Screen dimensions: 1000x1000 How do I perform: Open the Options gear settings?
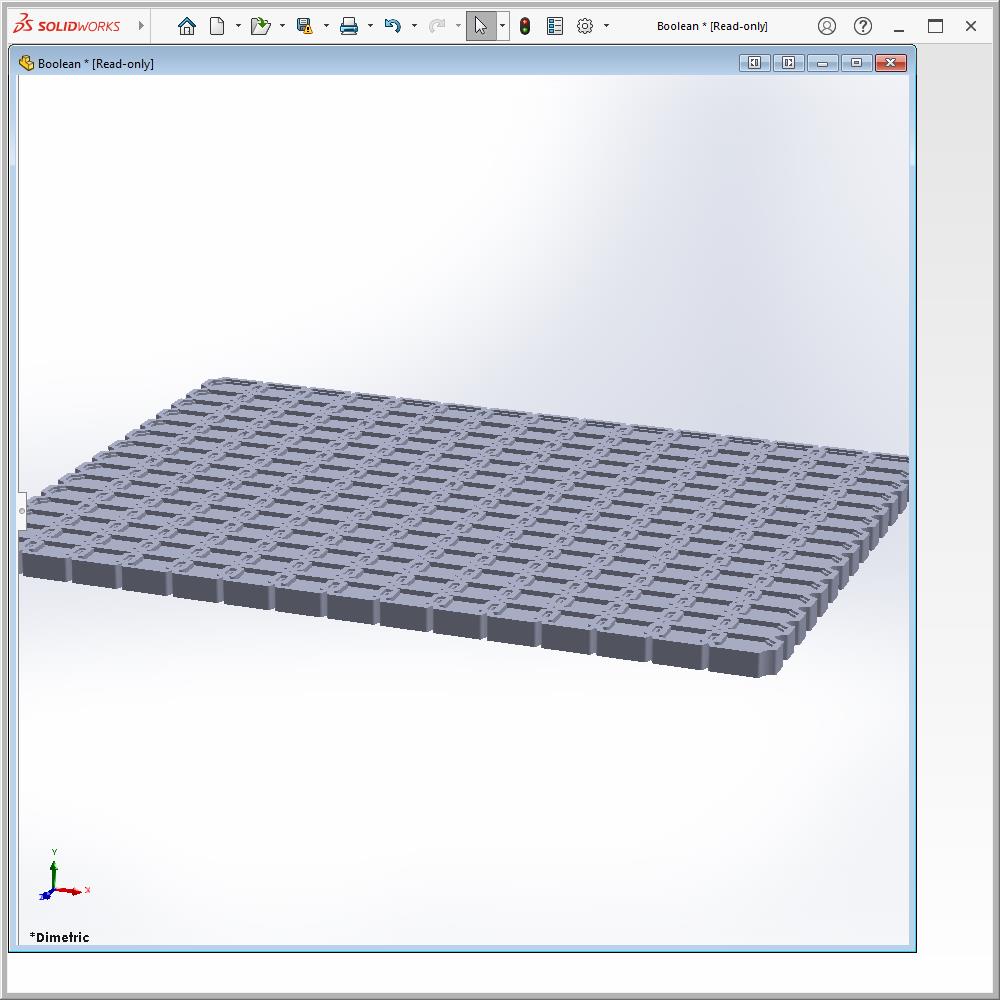click(x=585, y=26)
